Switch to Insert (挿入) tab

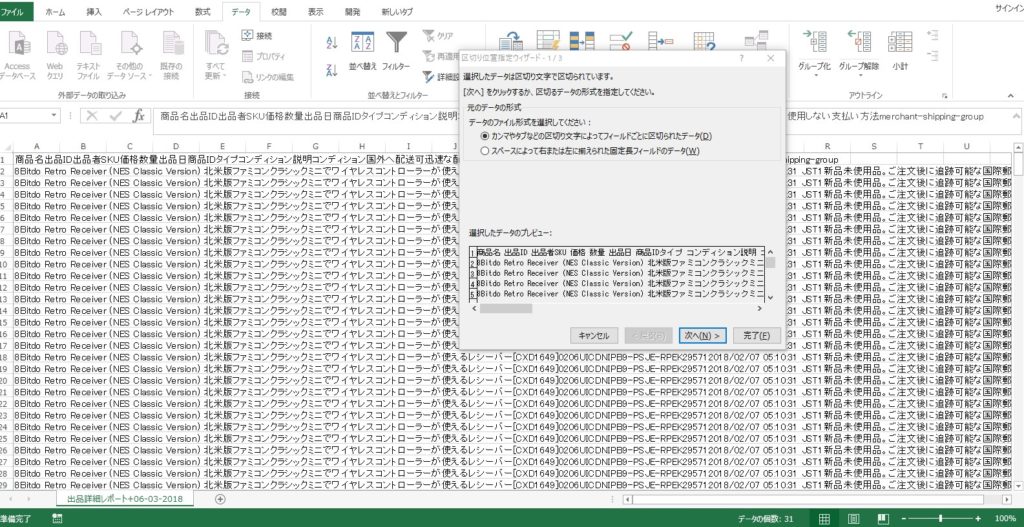94,12
